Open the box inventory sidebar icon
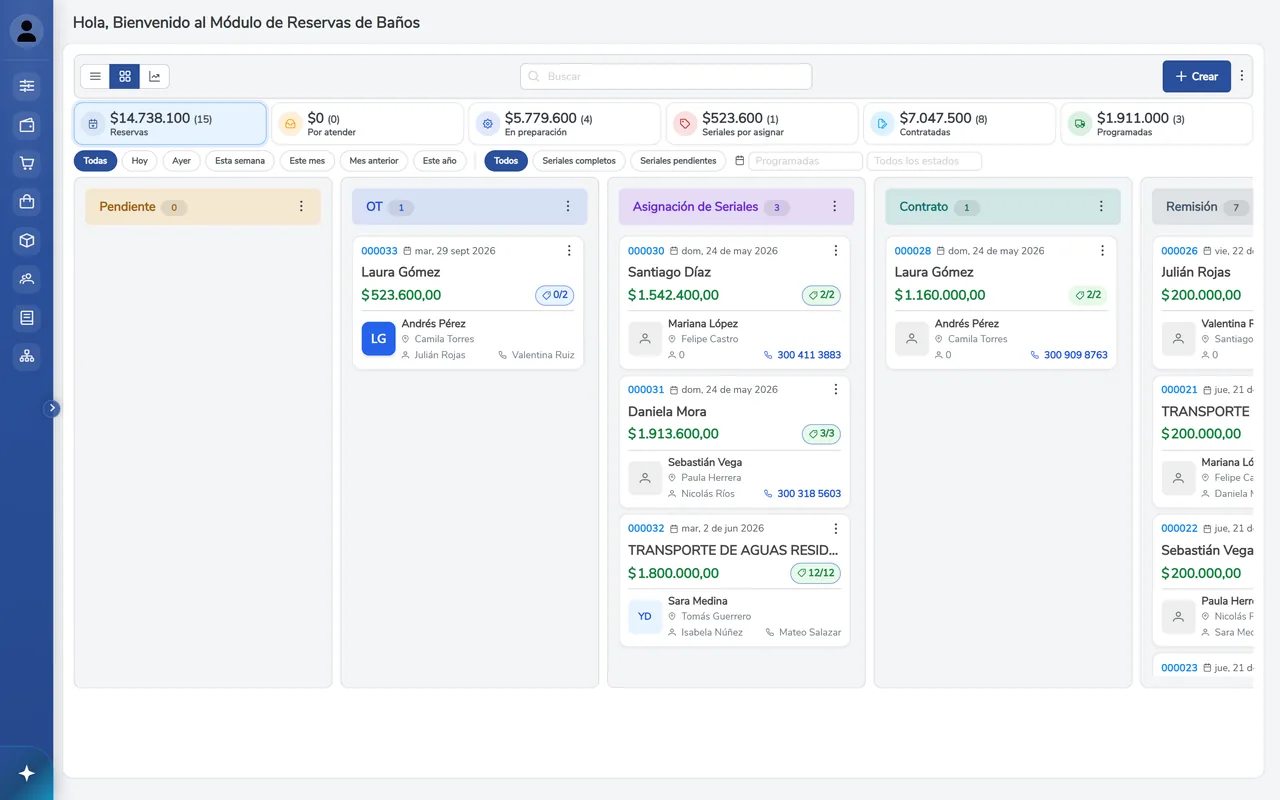 (x=27, y=240)
